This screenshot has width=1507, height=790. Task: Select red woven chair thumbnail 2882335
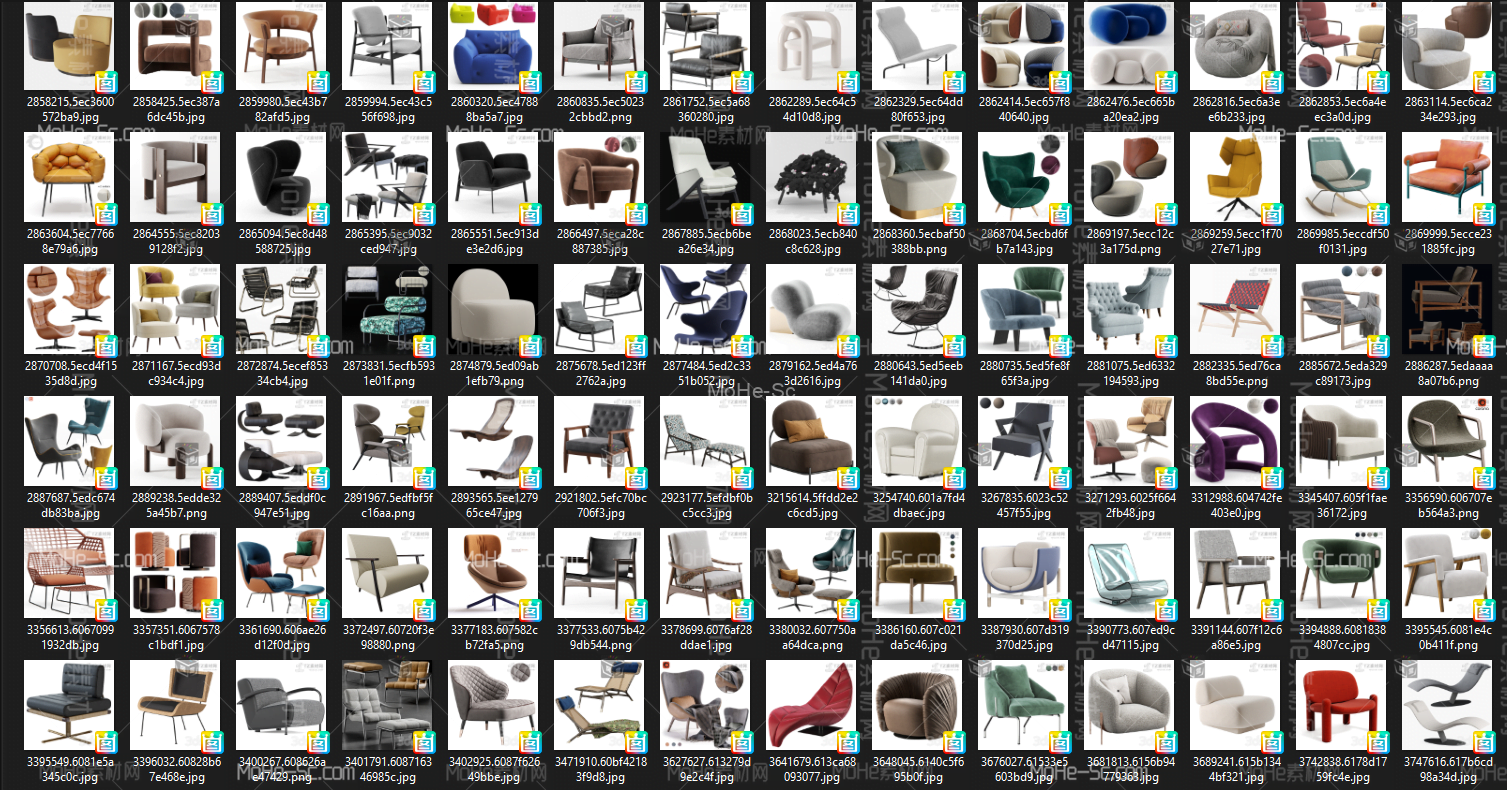(1233, 309)
